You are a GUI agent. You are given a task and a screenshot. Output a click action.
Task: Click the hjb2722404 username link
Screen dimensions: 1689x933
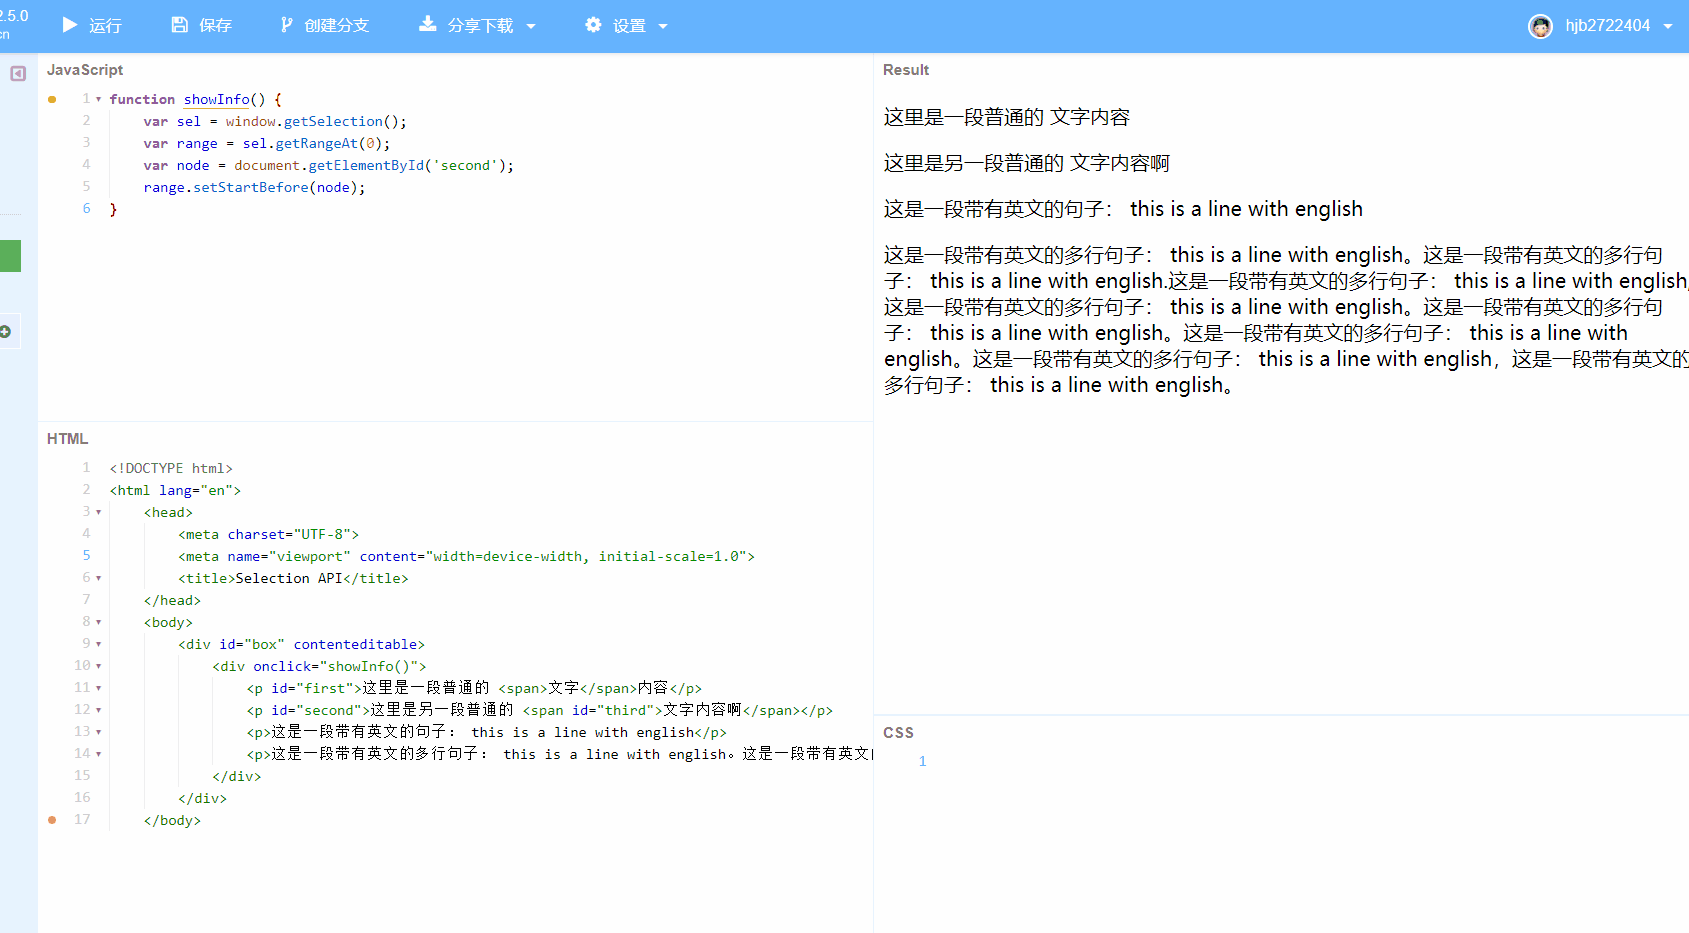click(x=1608, y=26)
